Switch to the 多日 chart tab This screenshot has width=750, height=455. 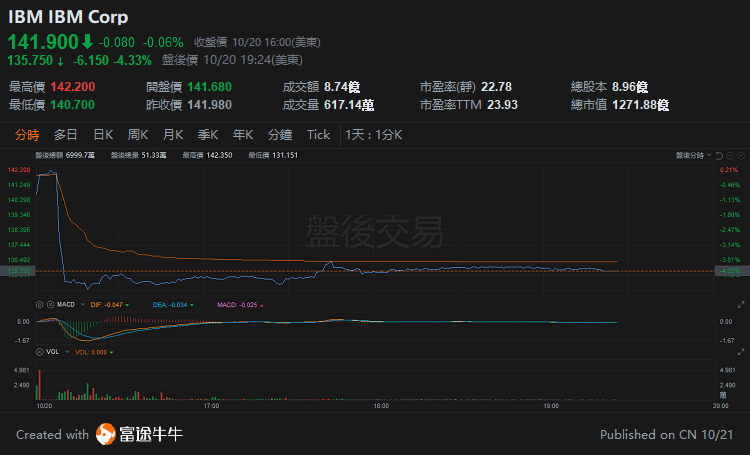pyautogui.click(x=66, y=135)
